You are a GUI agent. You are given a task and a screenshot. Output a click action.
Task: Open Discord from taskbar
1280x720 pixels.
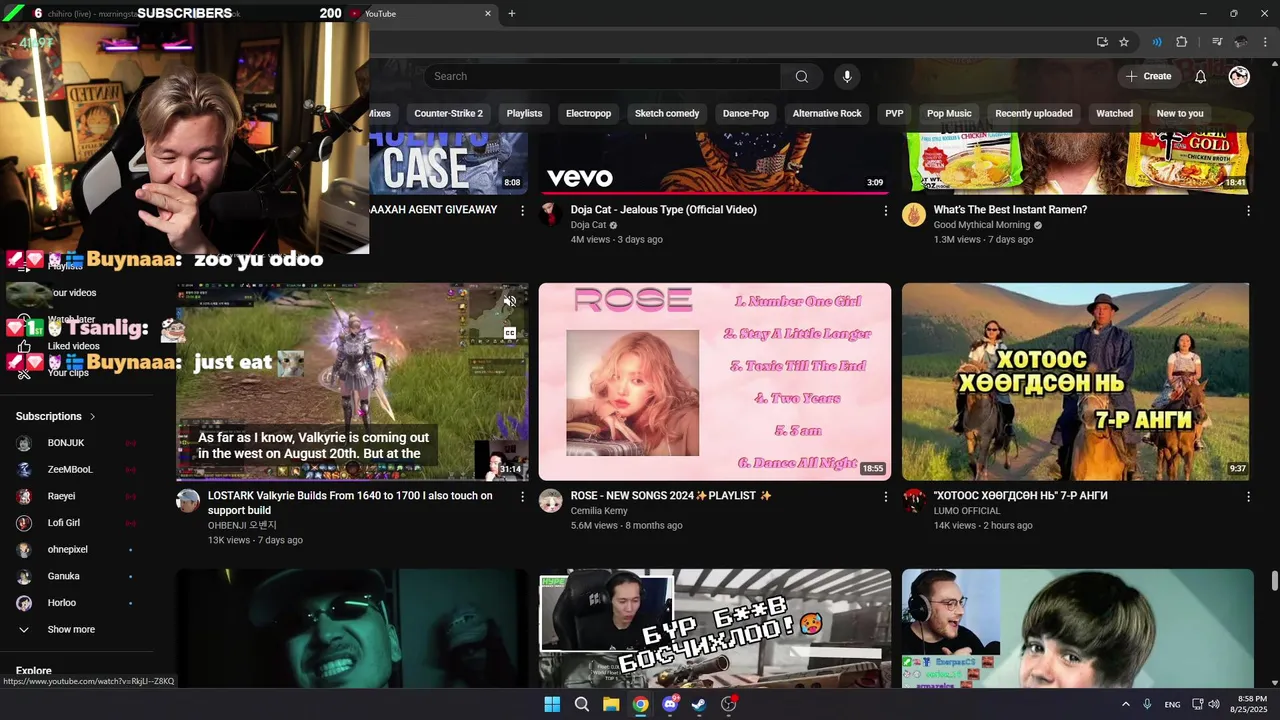(670, 704)
